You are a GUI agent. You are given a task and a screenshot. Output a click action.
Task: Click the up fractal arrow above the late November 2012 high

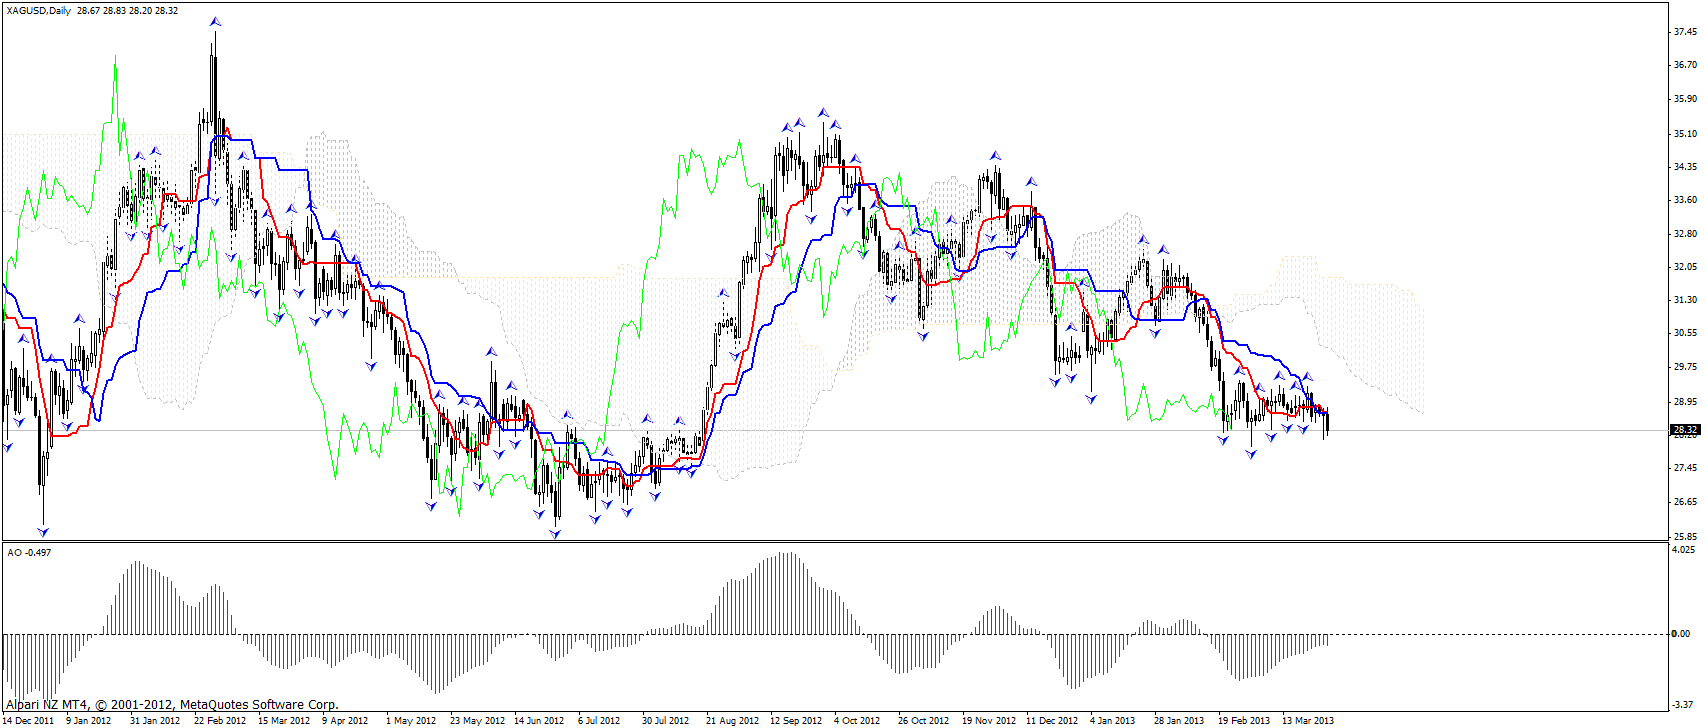995,156
